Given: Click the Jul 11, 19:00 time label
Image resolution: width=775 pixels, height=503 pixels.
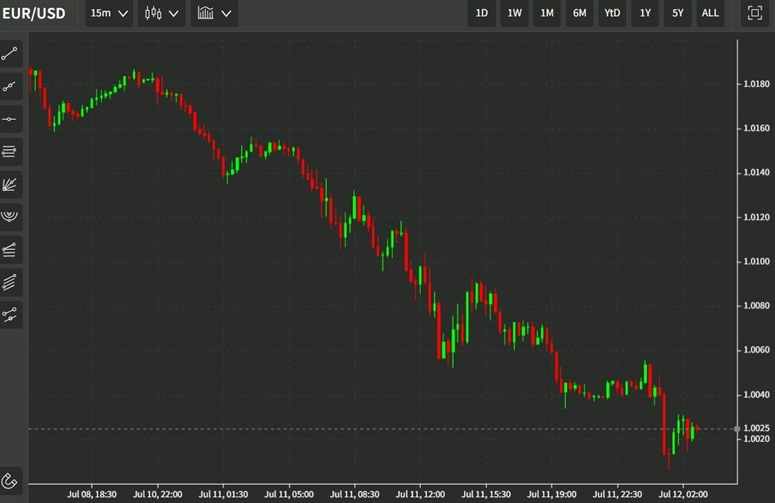Looking at the screenshot, I should (552, 494).
